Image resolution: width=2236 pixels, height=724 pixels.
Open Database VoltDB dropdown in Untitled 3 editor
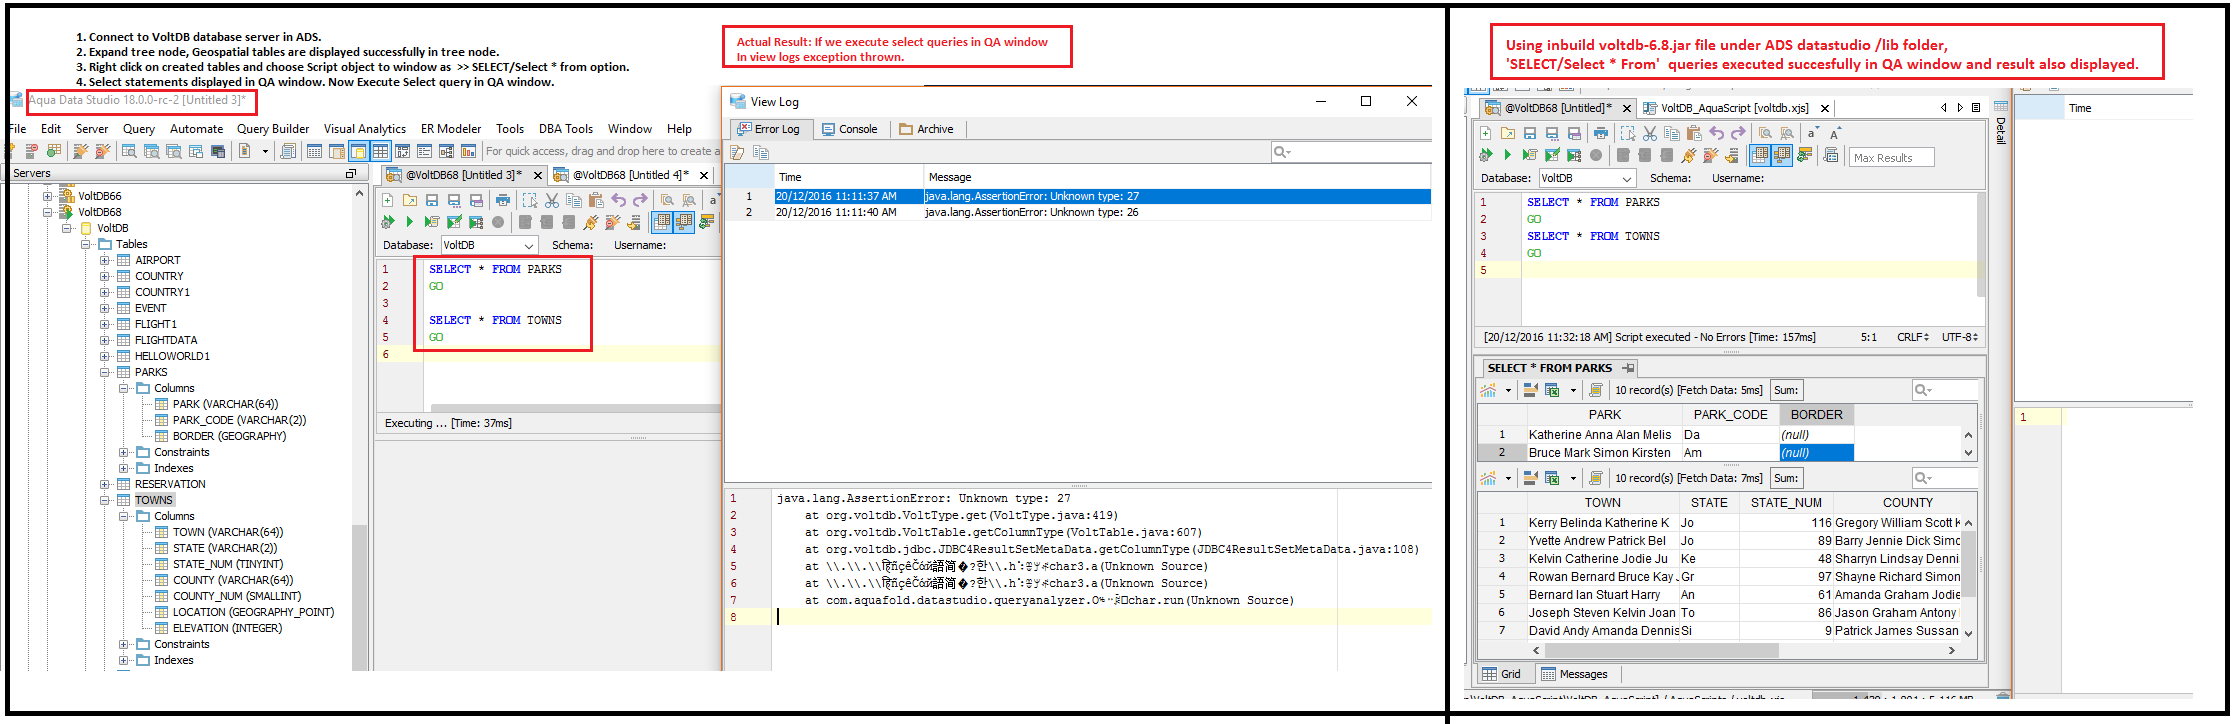[x=489, y=245]
